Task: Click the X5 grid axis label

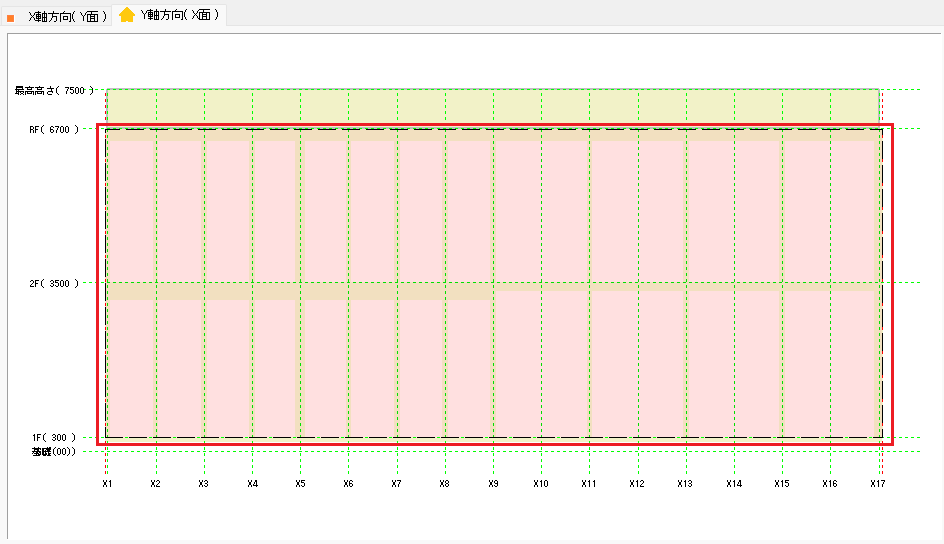Action: pos(300,484)
